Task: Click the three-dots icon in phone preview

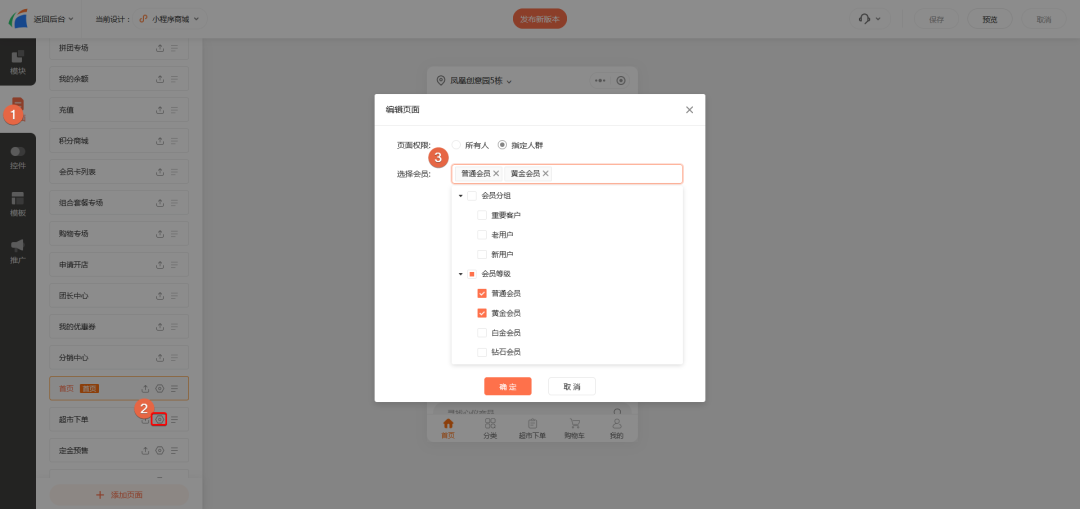Action: [600, 81]
